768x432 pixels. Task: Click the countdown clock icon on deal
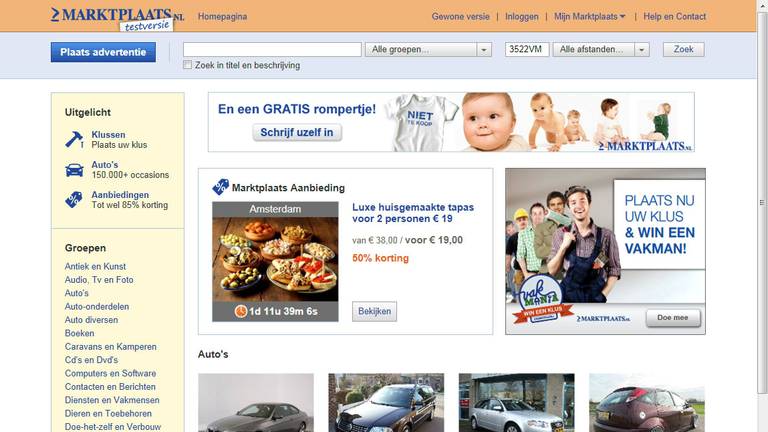241,311
